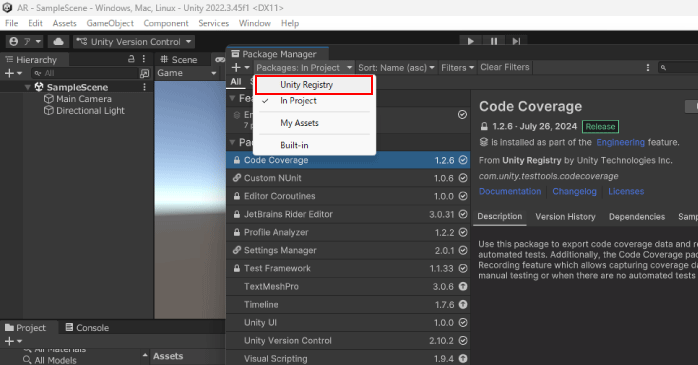The width and height of the screenshot is (698, 365).
Task: Open the Window menu
Action: point(255,23)
